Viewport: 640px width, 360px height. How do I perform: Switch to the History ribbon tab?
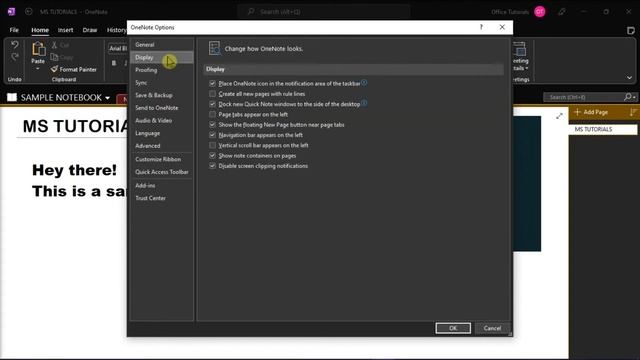(x=116, y=30)
